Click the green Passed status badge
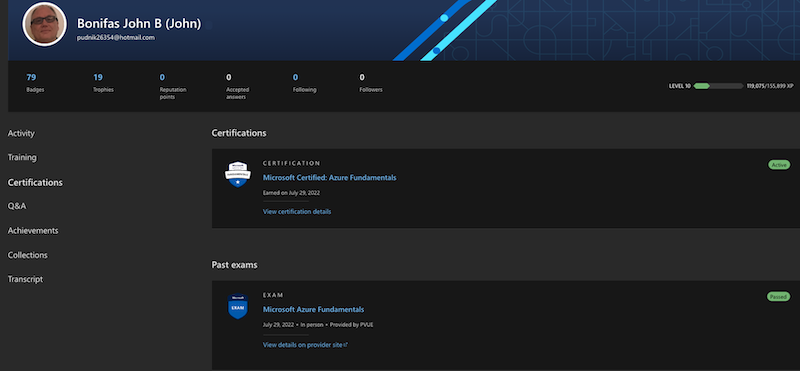This screenshot has width=800, height=371. pos(778,296)
